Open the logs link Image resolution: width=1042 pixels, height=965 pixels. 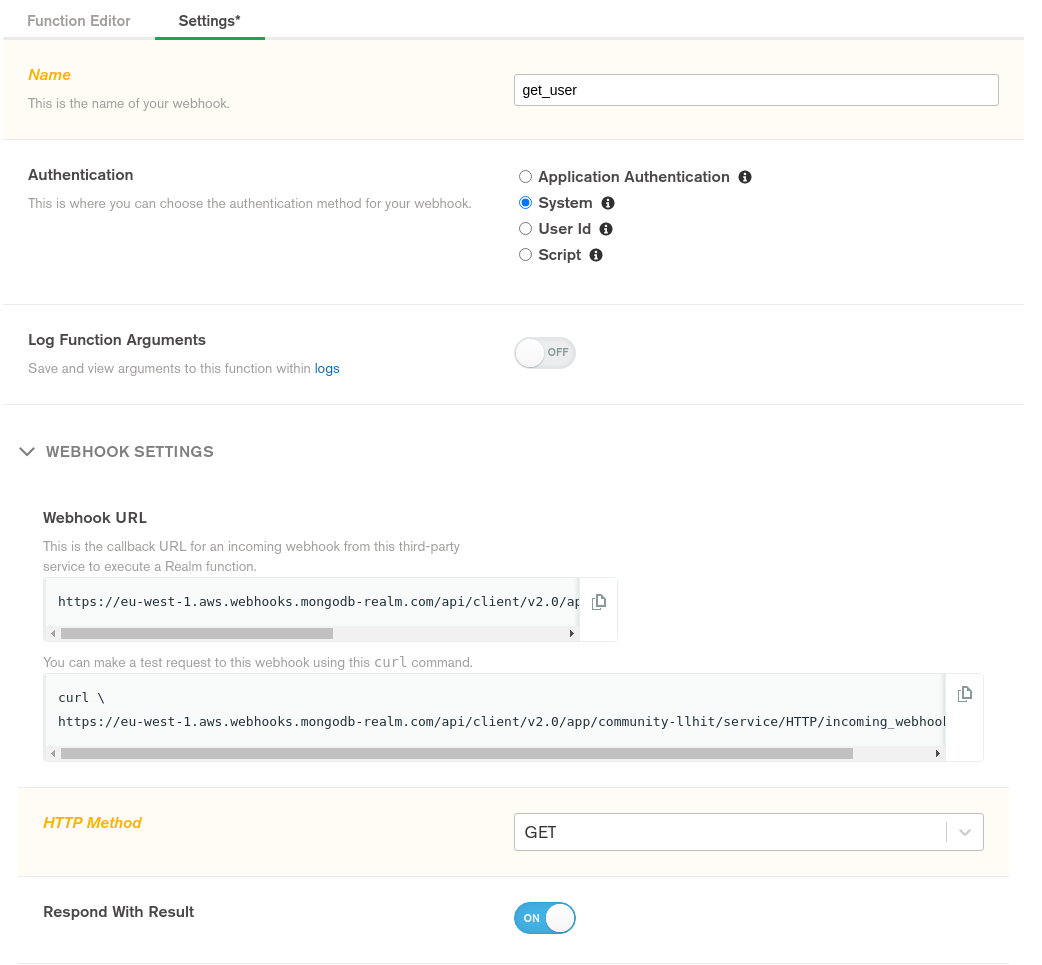(327, 369)
